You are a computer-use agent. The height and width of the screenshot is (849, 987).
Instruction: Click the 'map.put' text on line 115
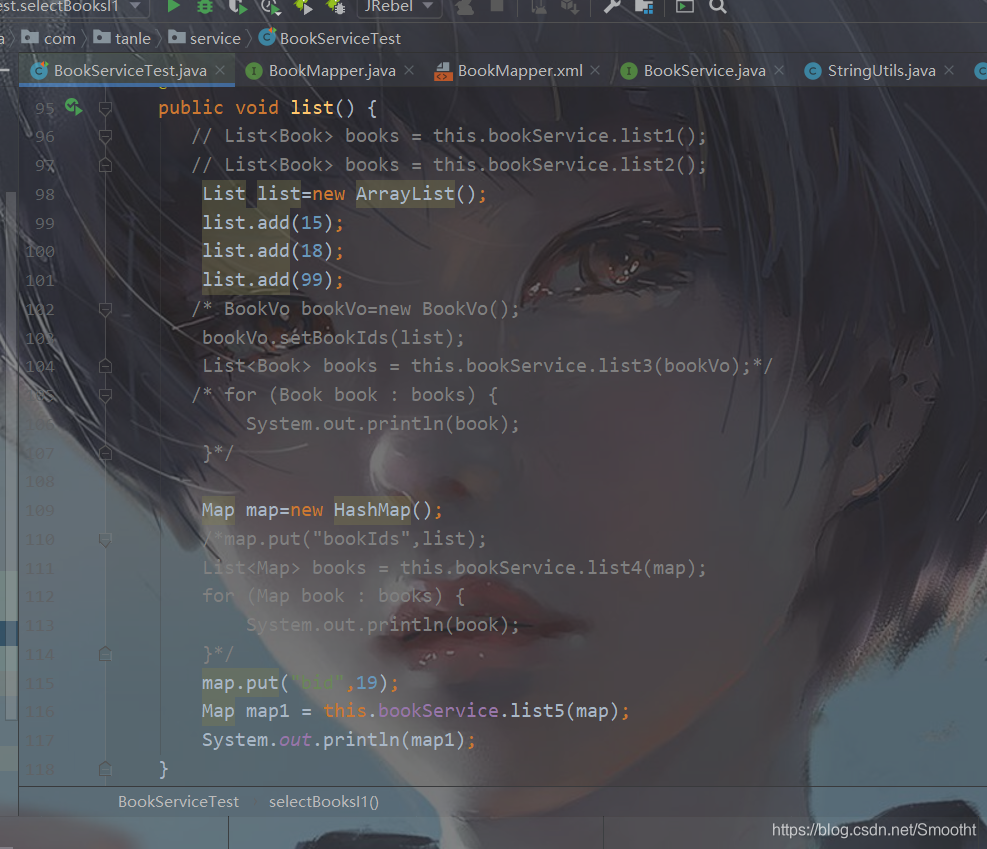(x=240, y=683)
